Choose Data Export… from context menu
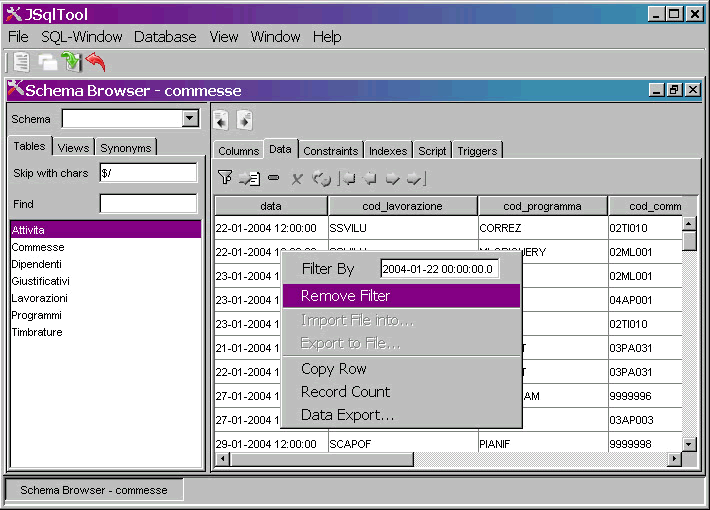This screenshot has width=710, height=510. (401, 414)
